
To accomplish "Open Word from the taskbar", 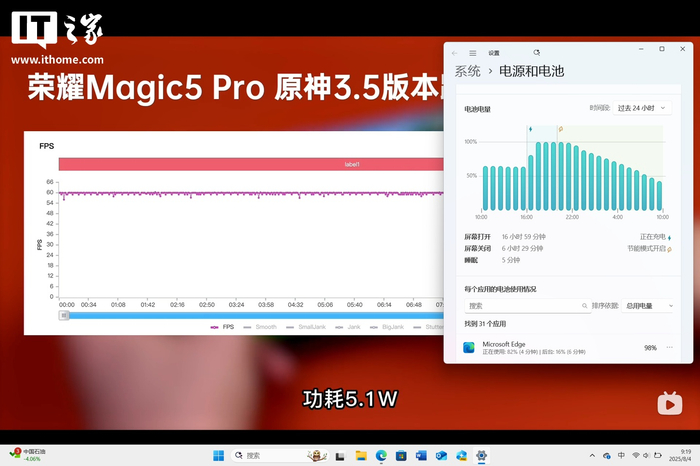I will (x=421, y=456).
